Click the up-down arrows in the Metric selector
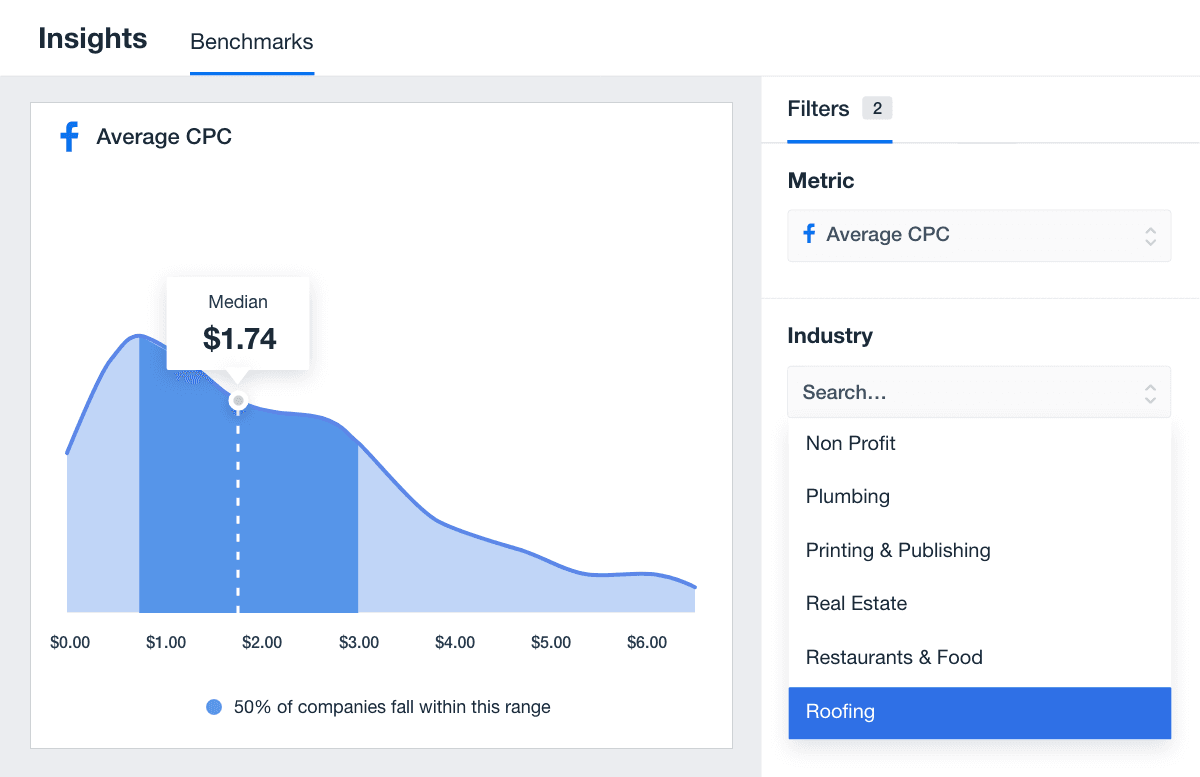Image resolution: width=1200 pixels, height=777 pixels. [x=1150, y=236]
